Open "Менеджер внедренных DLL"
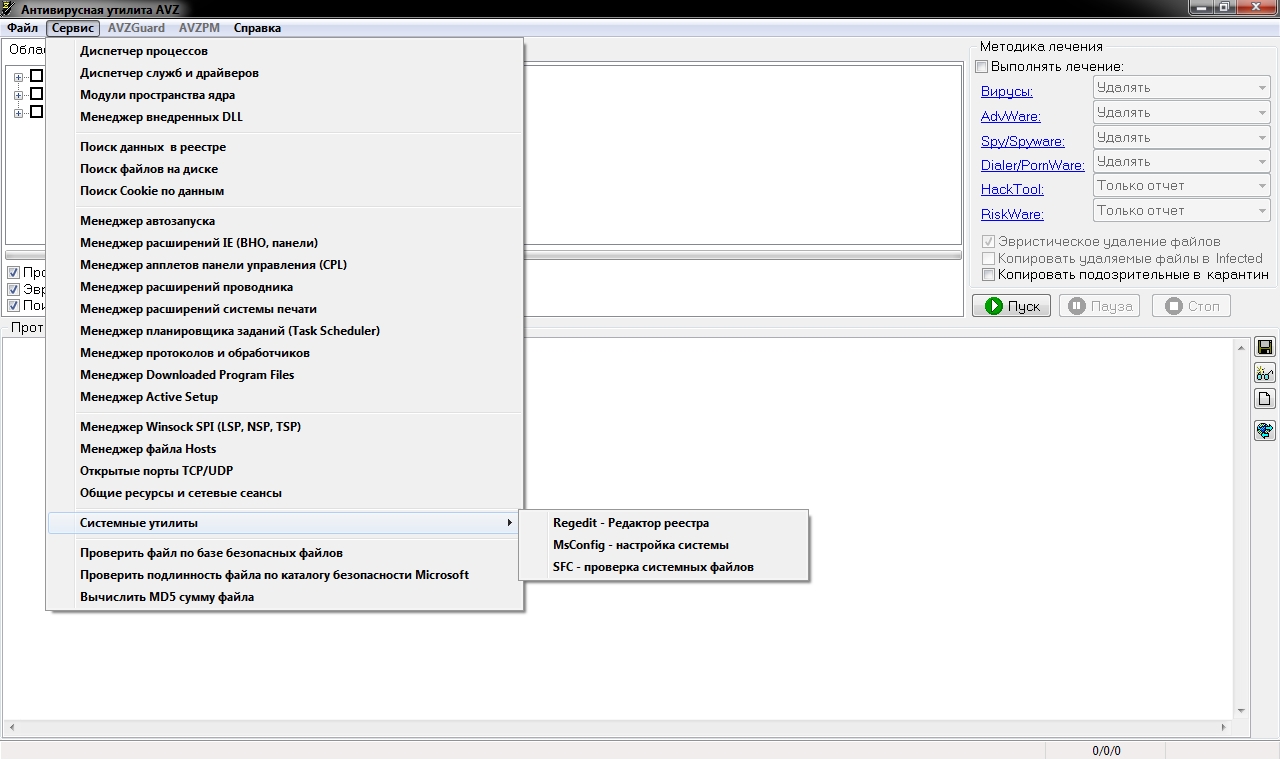Viewport: 1280px width, 760px height. (285, 117)
